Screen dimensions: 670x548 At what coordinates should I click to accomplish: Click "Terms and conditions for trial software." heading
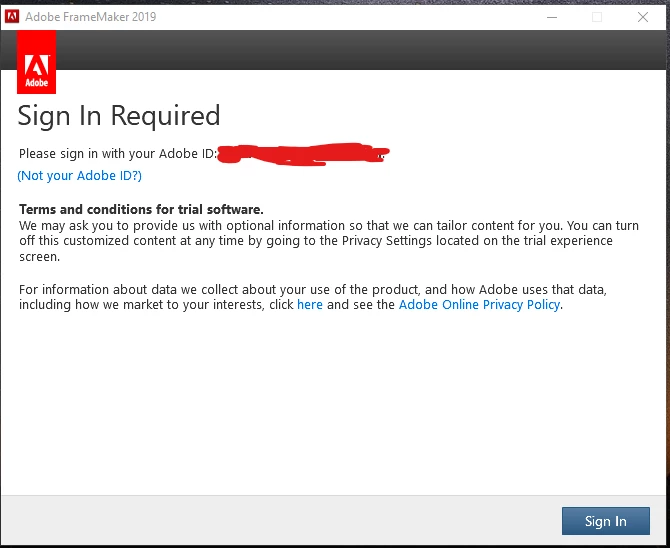click(141, 209)
